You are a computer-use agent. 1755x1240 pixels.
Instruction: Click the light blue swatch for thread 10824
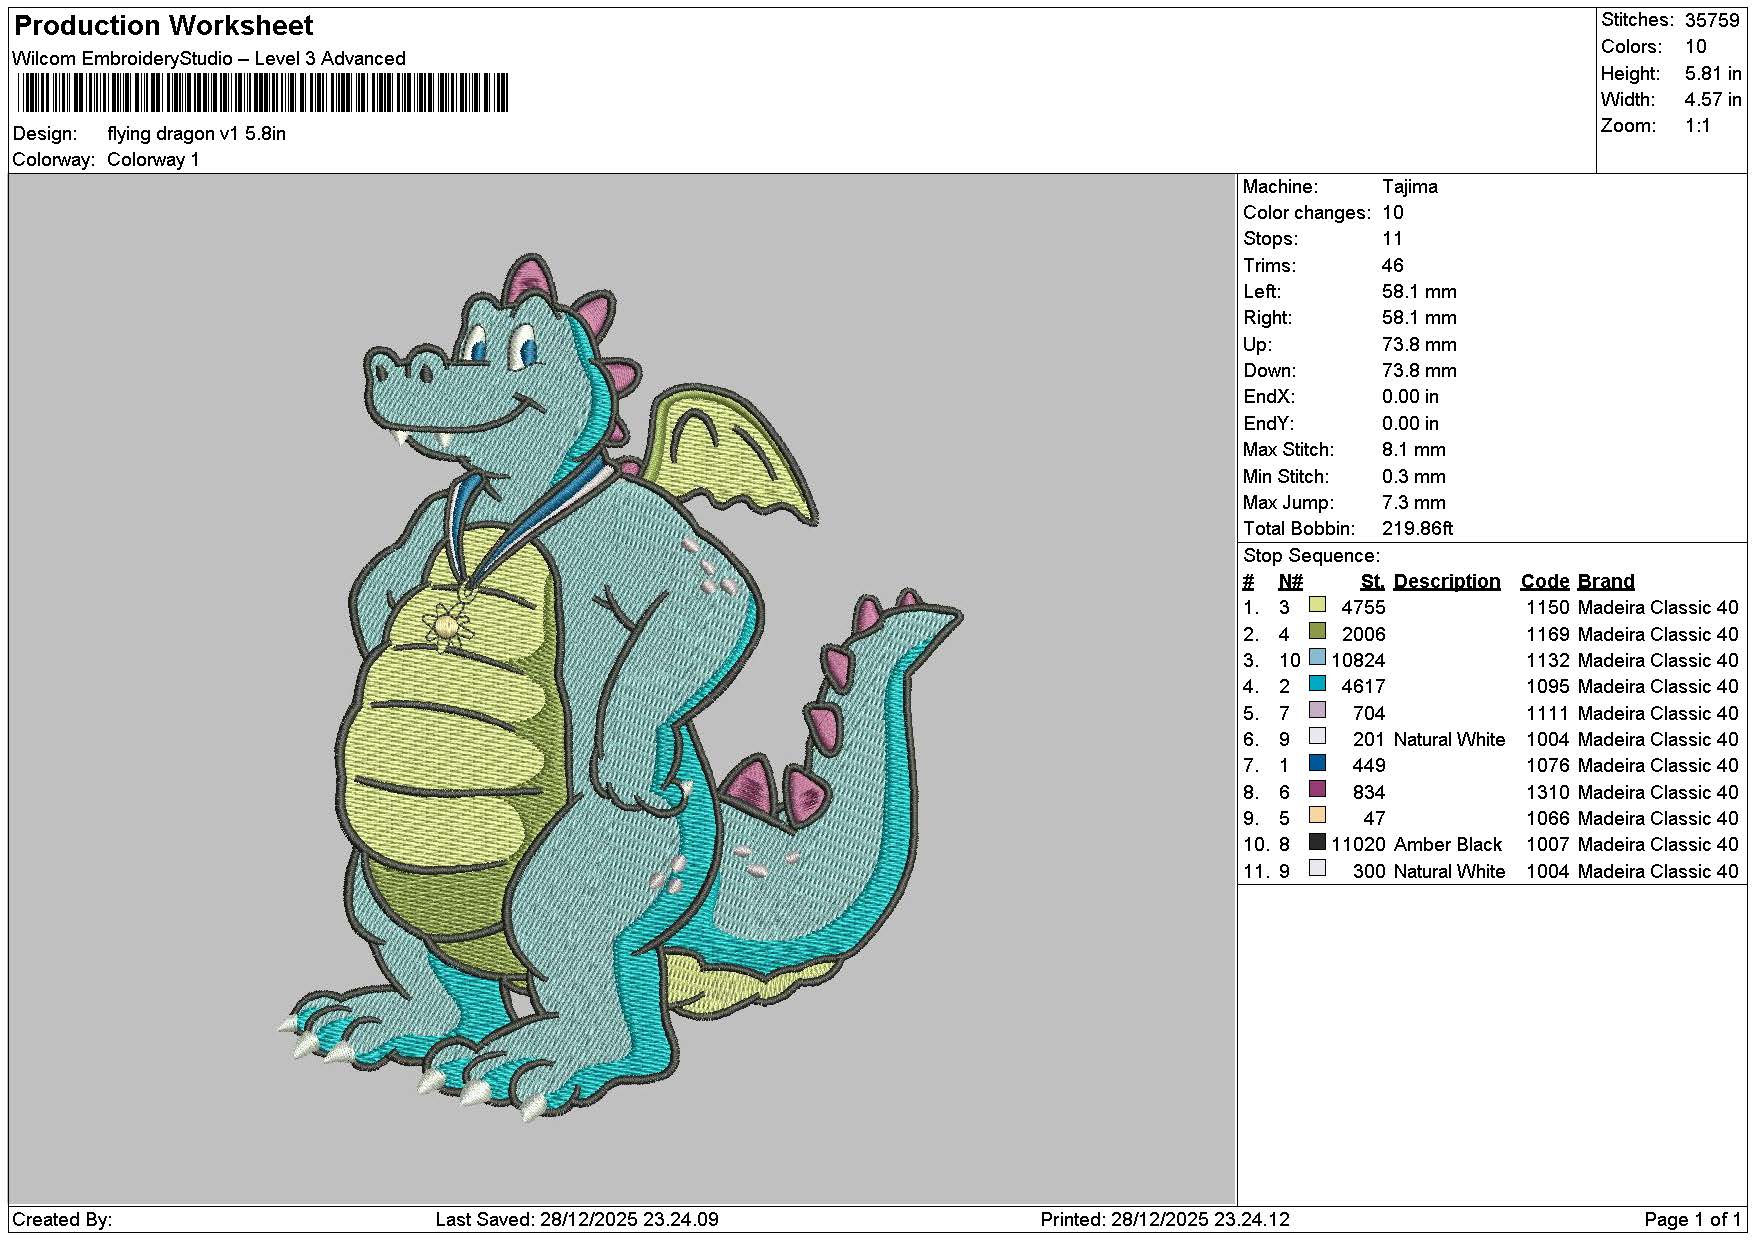tap(1317, 657)
